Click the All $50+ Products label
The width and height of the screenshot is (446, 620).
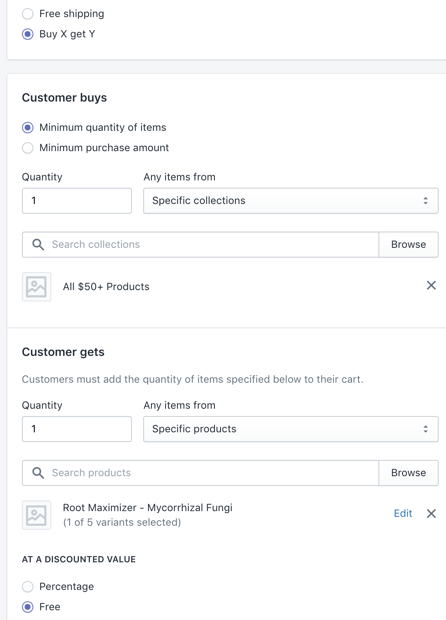pos(106,286)
